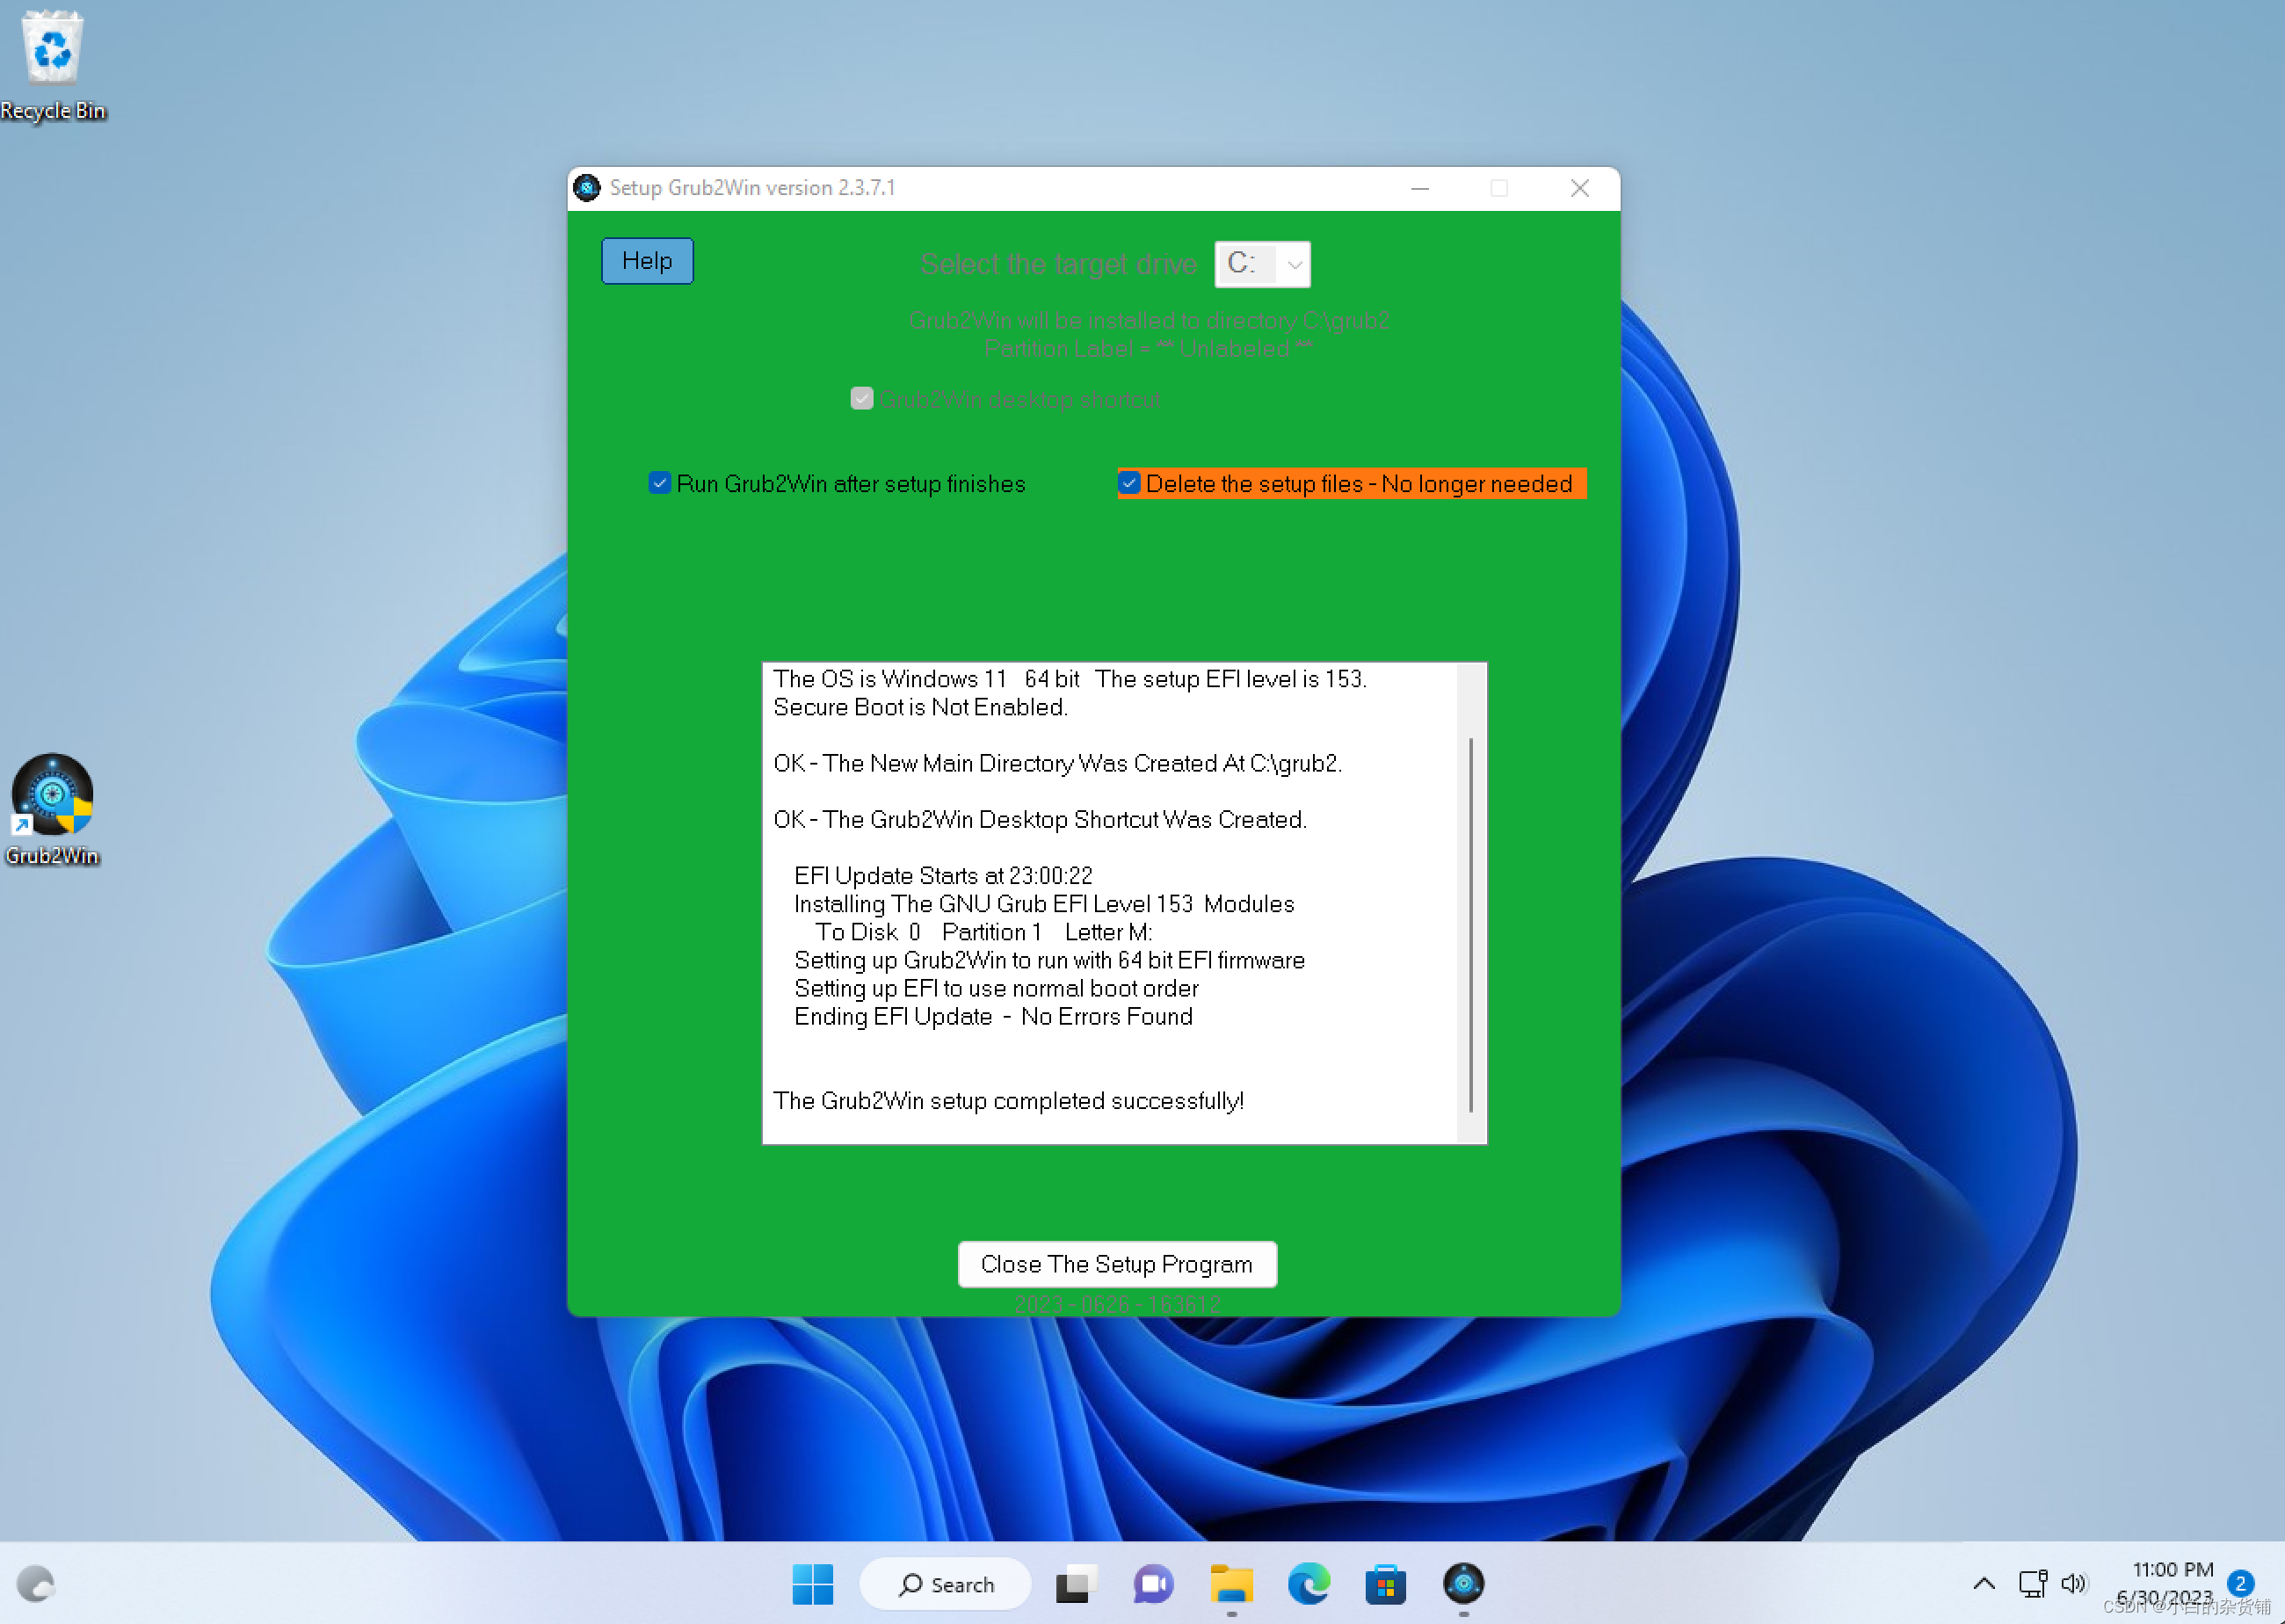Open Microsoft Store from the taskbar
The height and width of the screenshot is (1624, 2285).
pyautogui.click(x=1386, y=1584)
